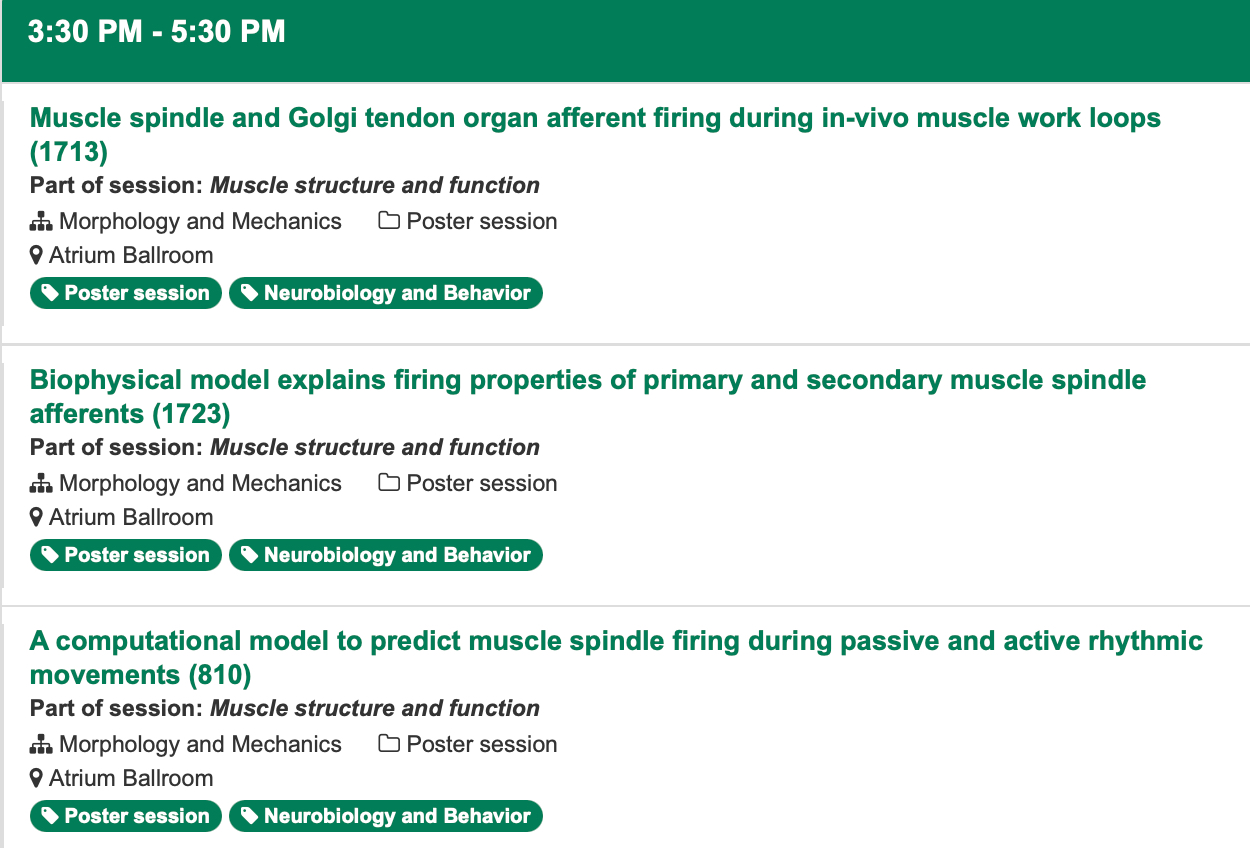Open the Muscle structure and function session link for poster 1713
The width and height of the screenshot is (1250, 848).
(x=375, y=186)
